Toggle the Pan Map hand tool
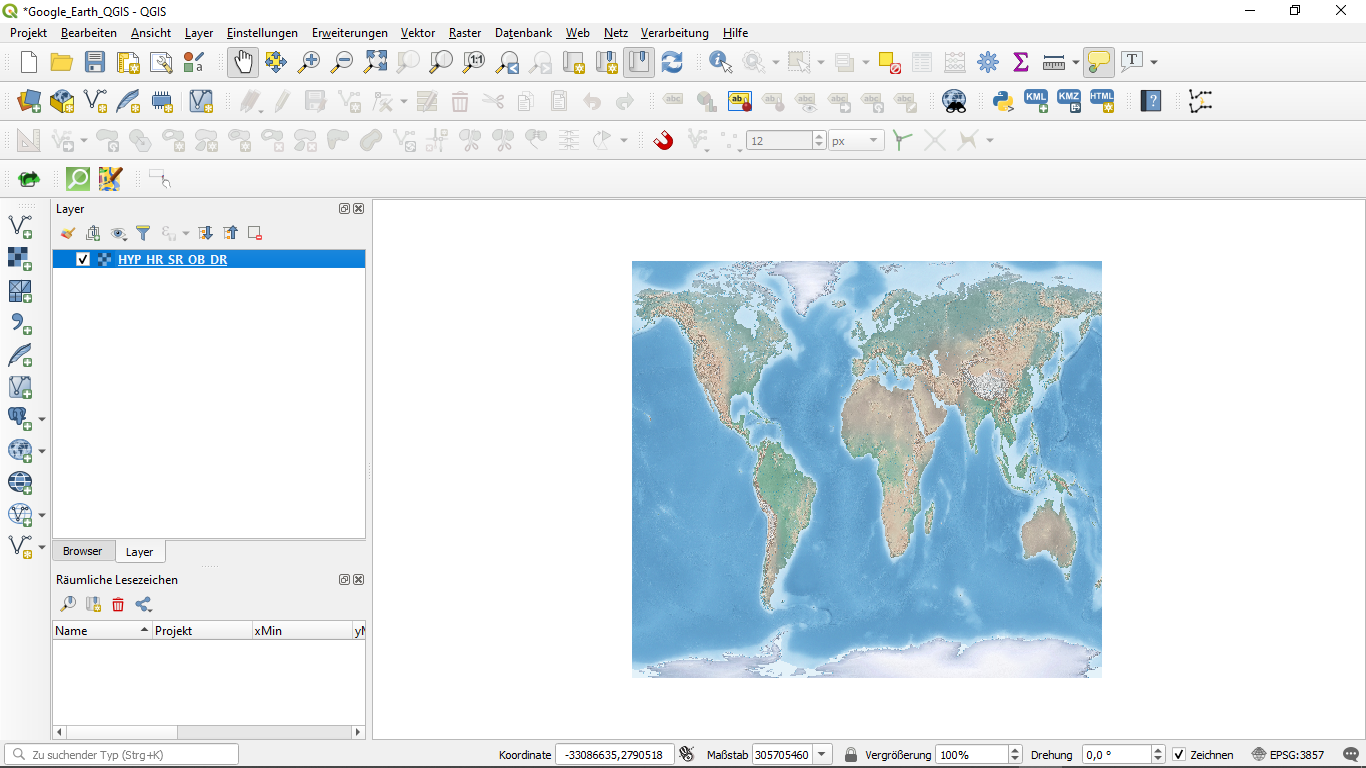 242,62
